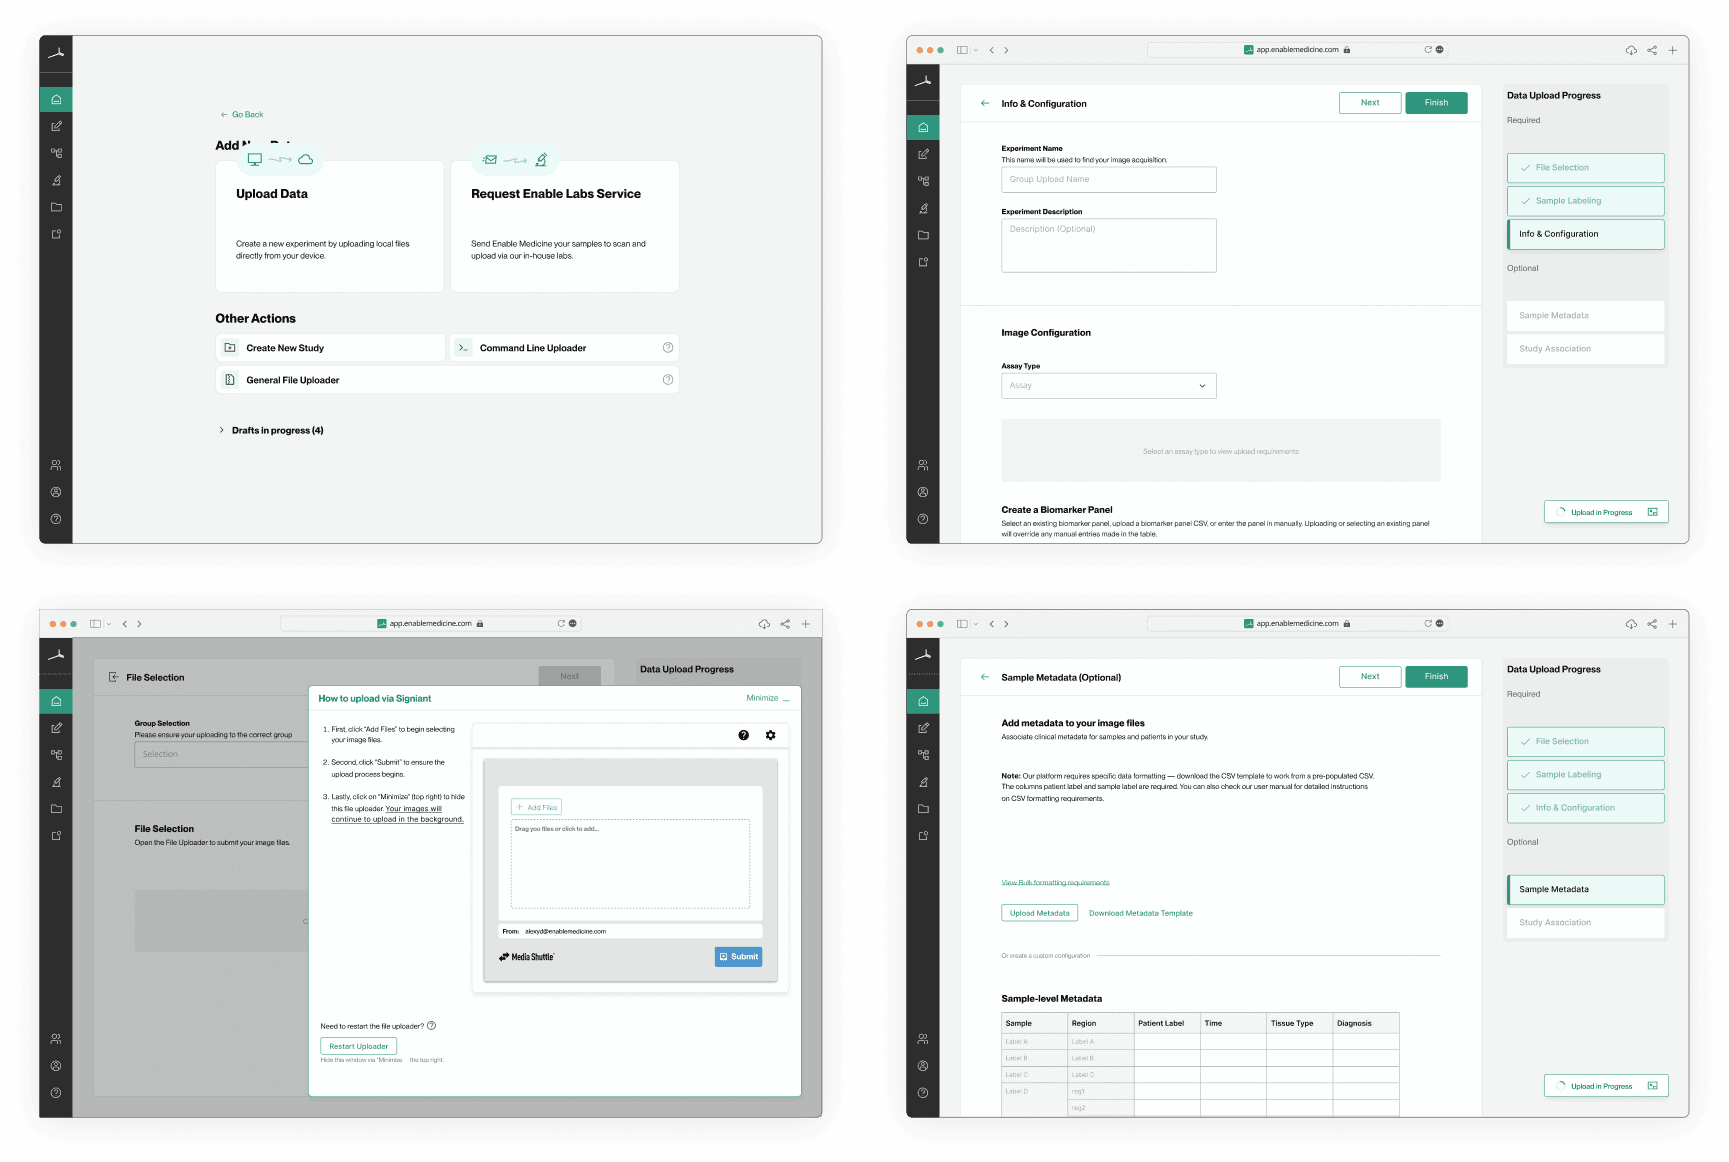Click help icon beside 'Need to restart the file uploader?'
Viewport: 1729px width, 1162px height.
click(432, 1026)
